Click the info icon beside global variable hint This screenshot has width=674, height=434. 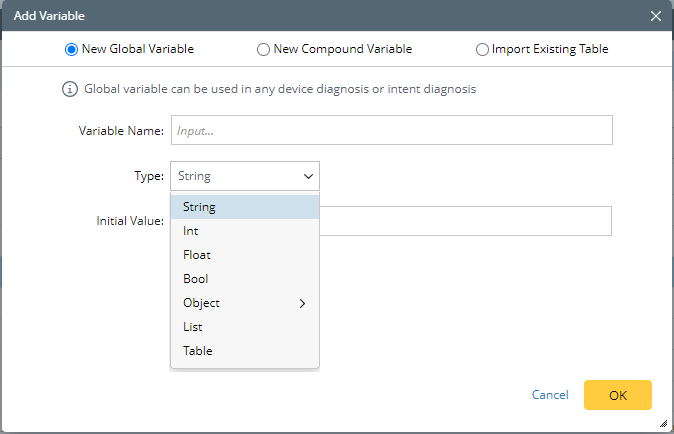(70, 89)
